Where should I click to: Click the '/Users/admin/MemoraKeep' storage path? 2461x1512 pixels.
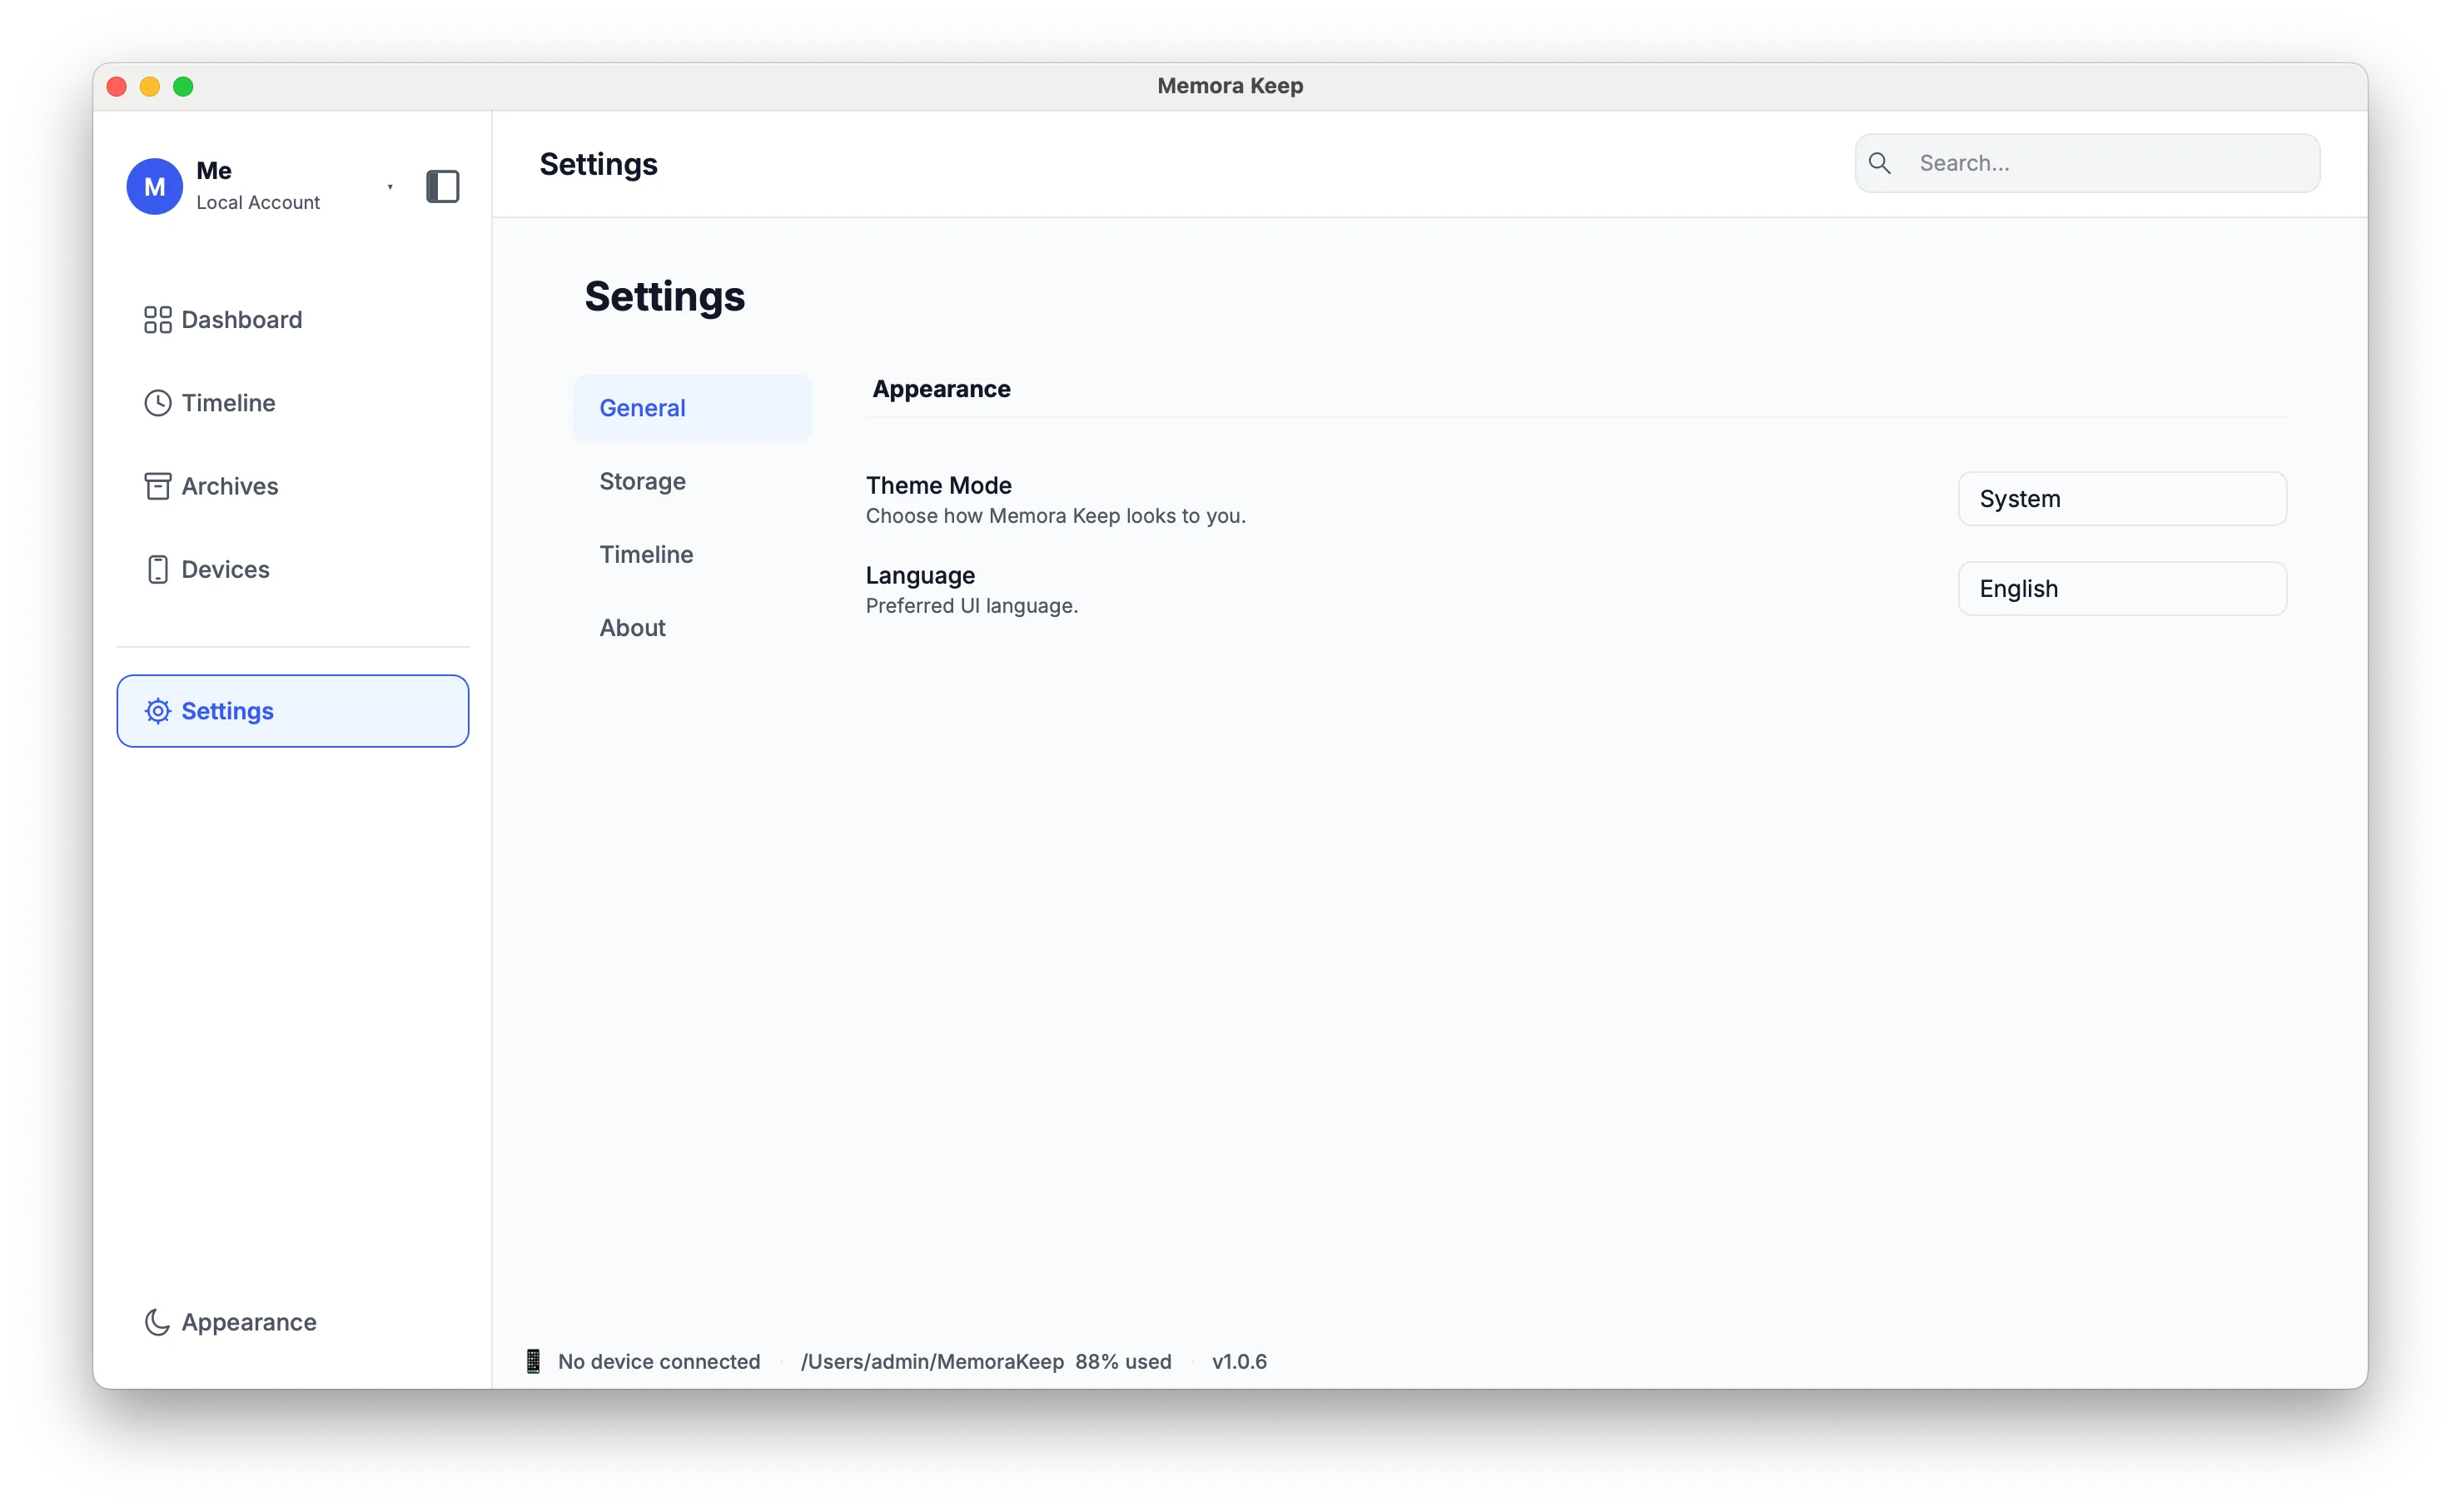pos(931,1361)
